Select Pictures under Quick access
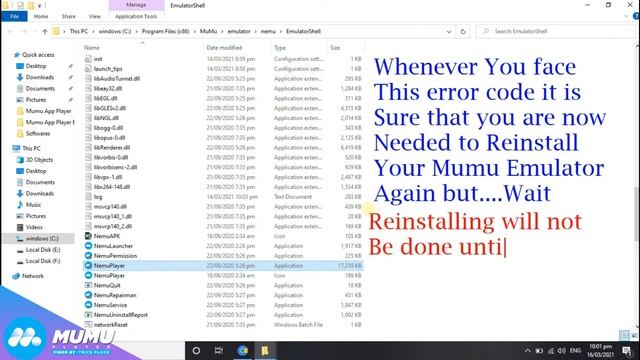640x360 pixels. 36,100
